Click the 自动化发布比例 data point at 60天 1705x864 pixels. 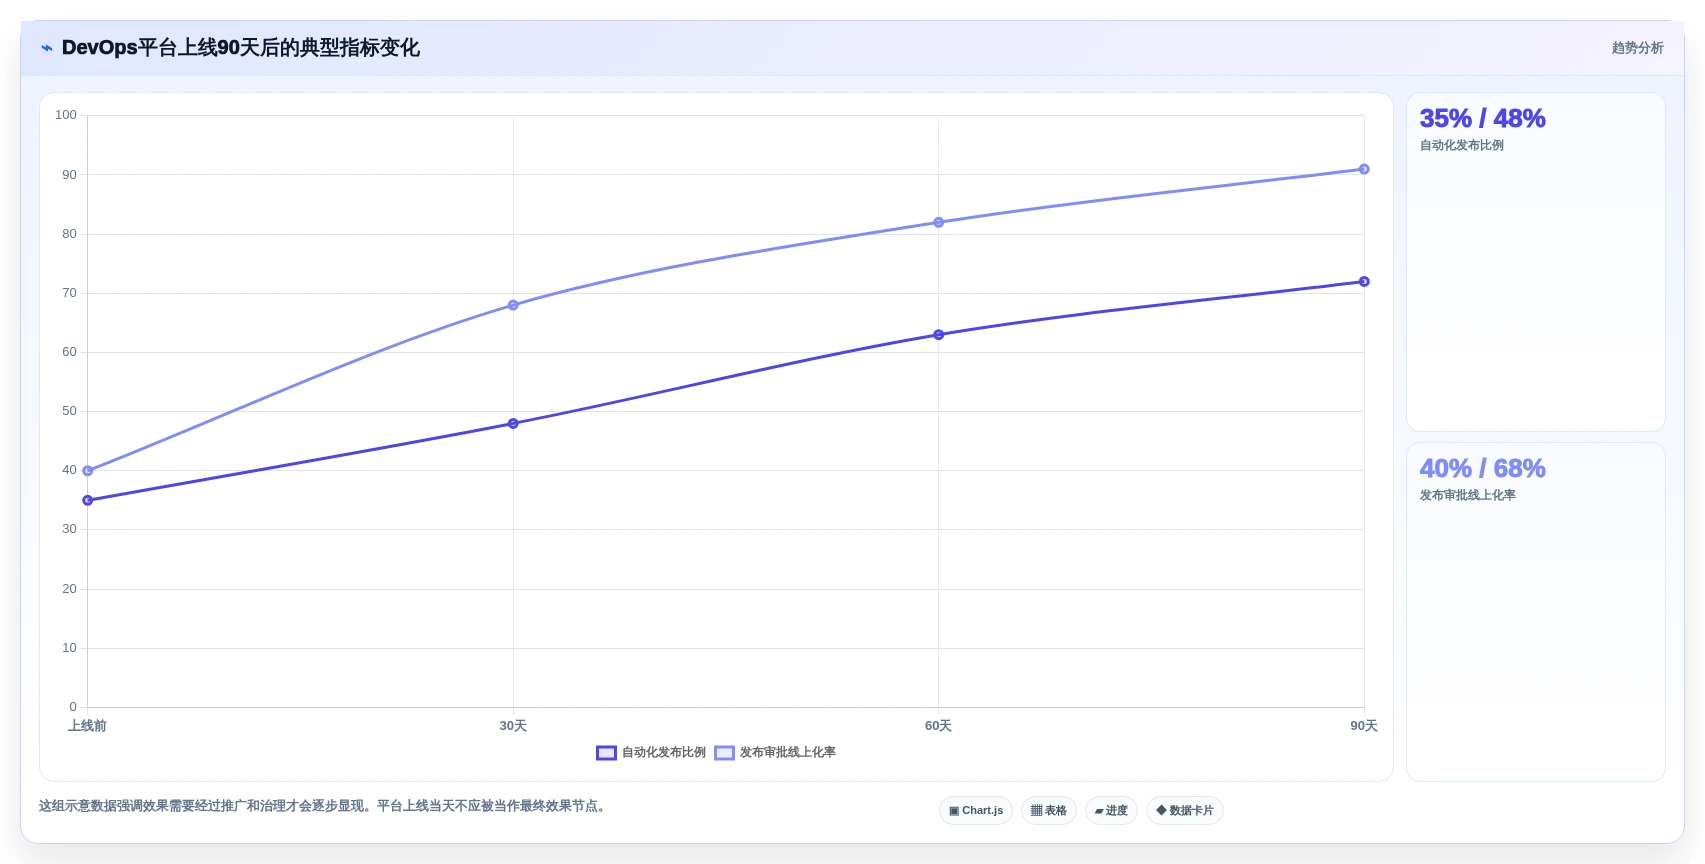pyautogui.click(x=938, y=335)
